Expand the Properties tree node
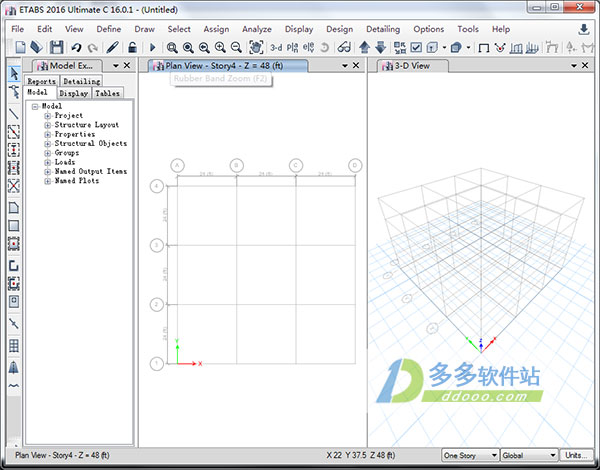 tap(47, 134)
